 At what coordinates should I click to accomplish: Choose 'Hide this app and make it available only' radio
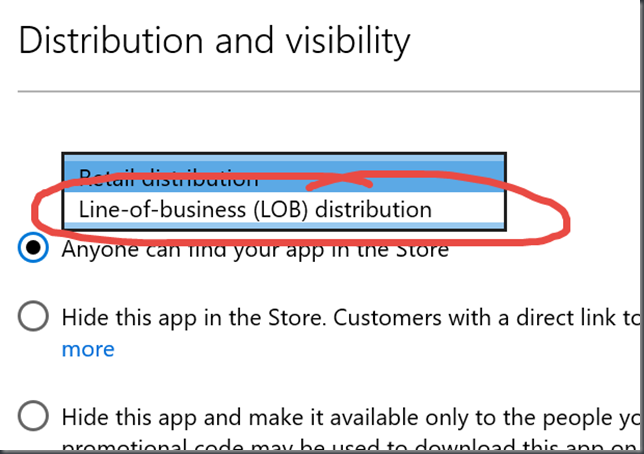[x=33, y=415]
